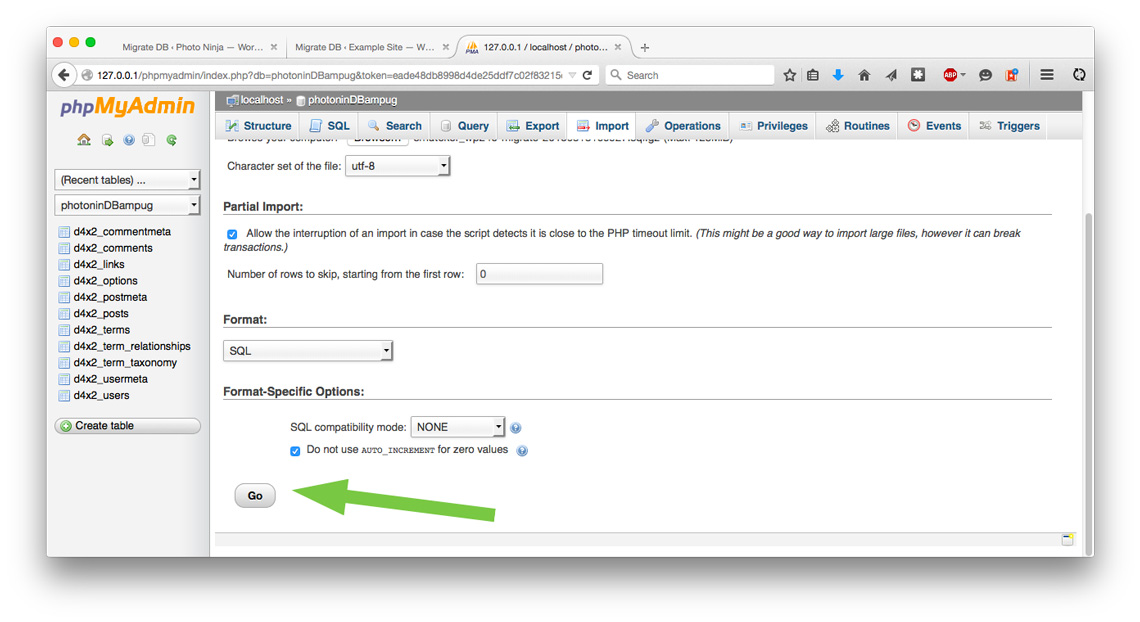Toggle allow interruption of import checkbox
Viewport: 1140px width, 622px height.
click(x=232, y=234)
